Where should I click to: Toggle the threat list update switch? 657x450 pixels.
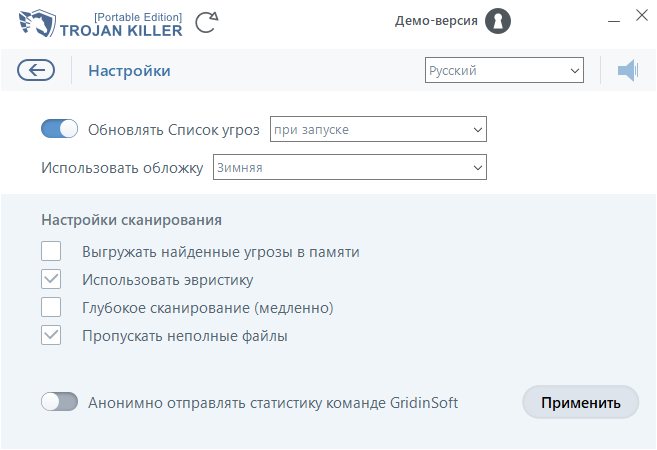(59, 129)
